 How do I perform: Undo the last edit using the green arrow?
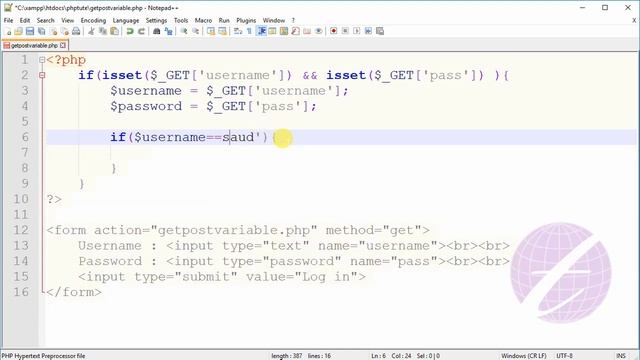tap(130, 31)
